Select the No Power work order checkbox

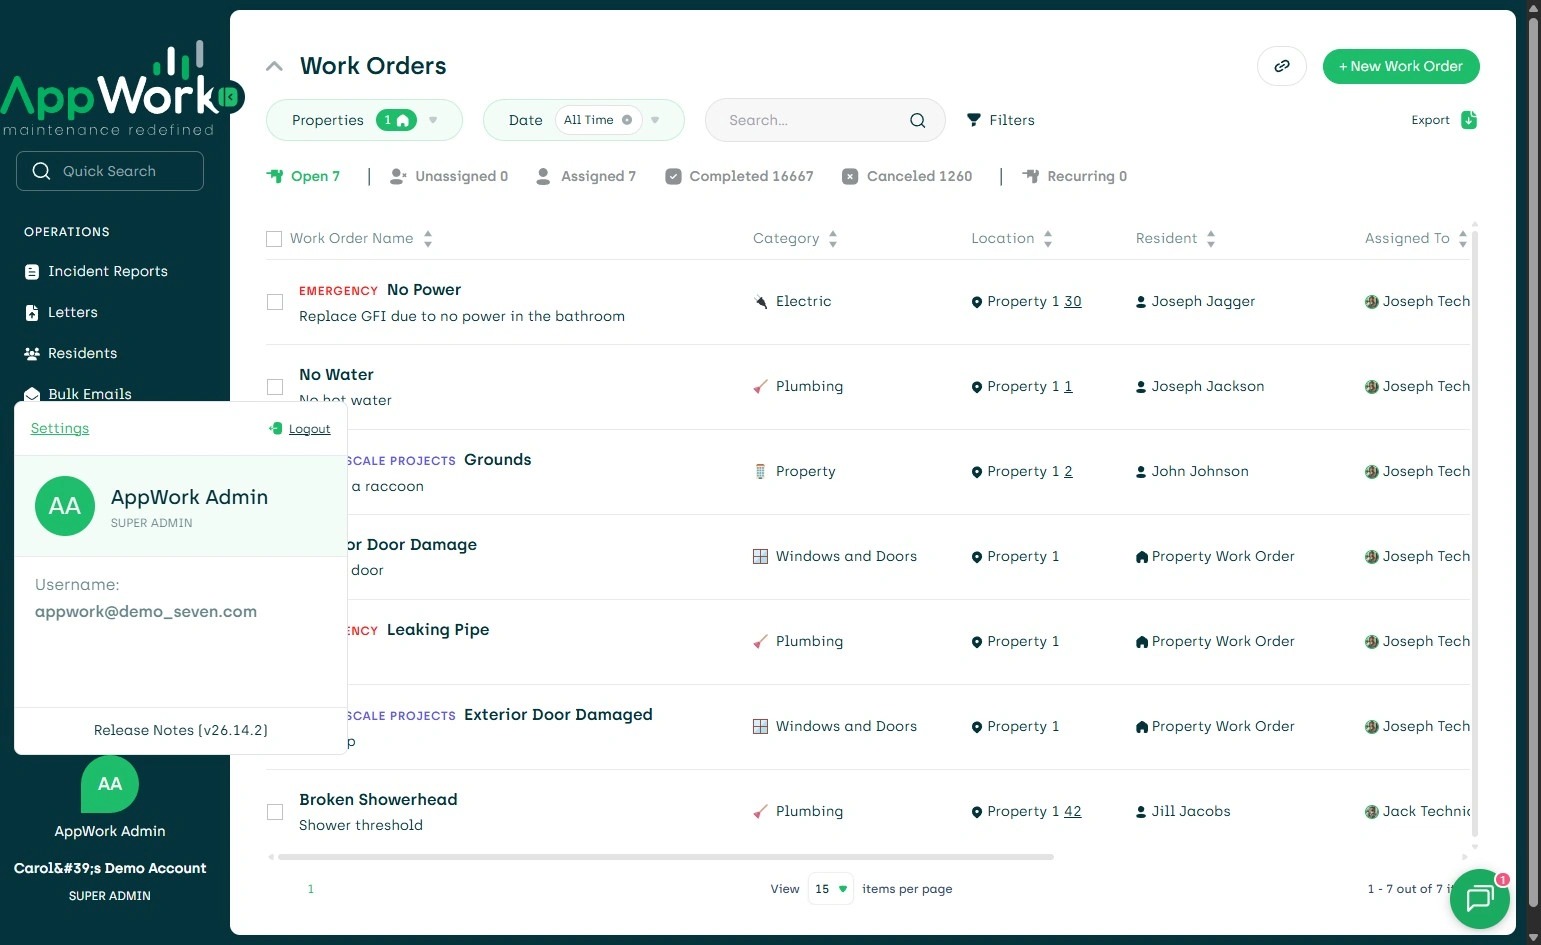click(275, 302)
